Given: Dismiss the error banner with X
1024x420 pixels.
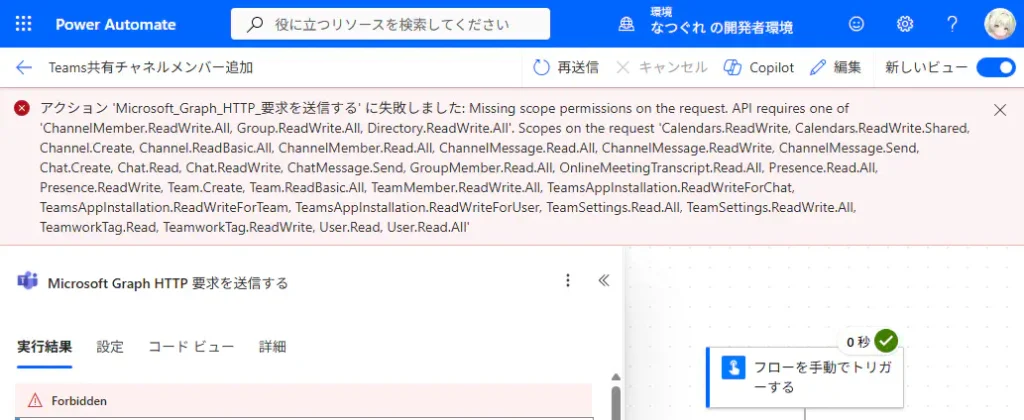Looking at the screenshot, I should coord(1000,110).
